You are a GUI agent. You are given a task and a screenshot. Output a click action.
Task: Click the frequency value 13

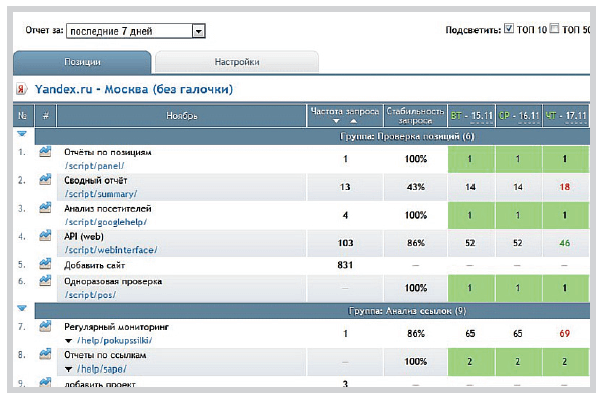345,187
